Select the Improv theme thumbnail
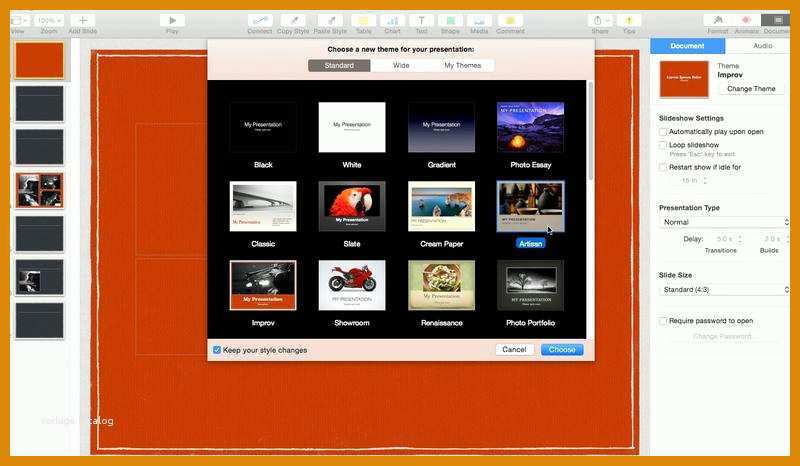Screen dimensions: 800x466 point(263,285)
